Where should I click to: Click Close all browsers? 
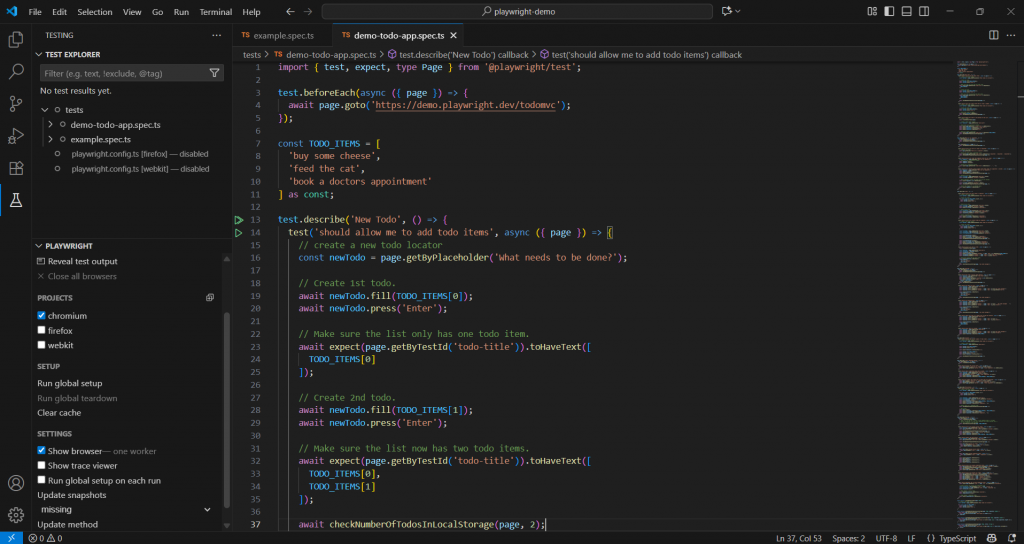click(82, 276)
